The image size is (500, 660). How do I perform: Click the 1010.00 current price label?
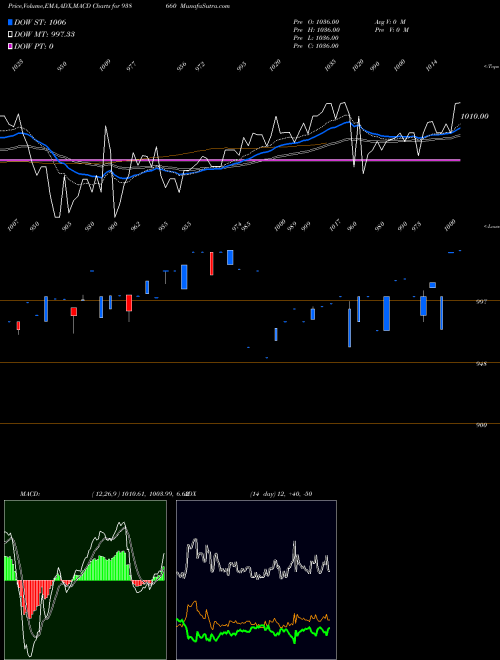(x=474, y=116)
